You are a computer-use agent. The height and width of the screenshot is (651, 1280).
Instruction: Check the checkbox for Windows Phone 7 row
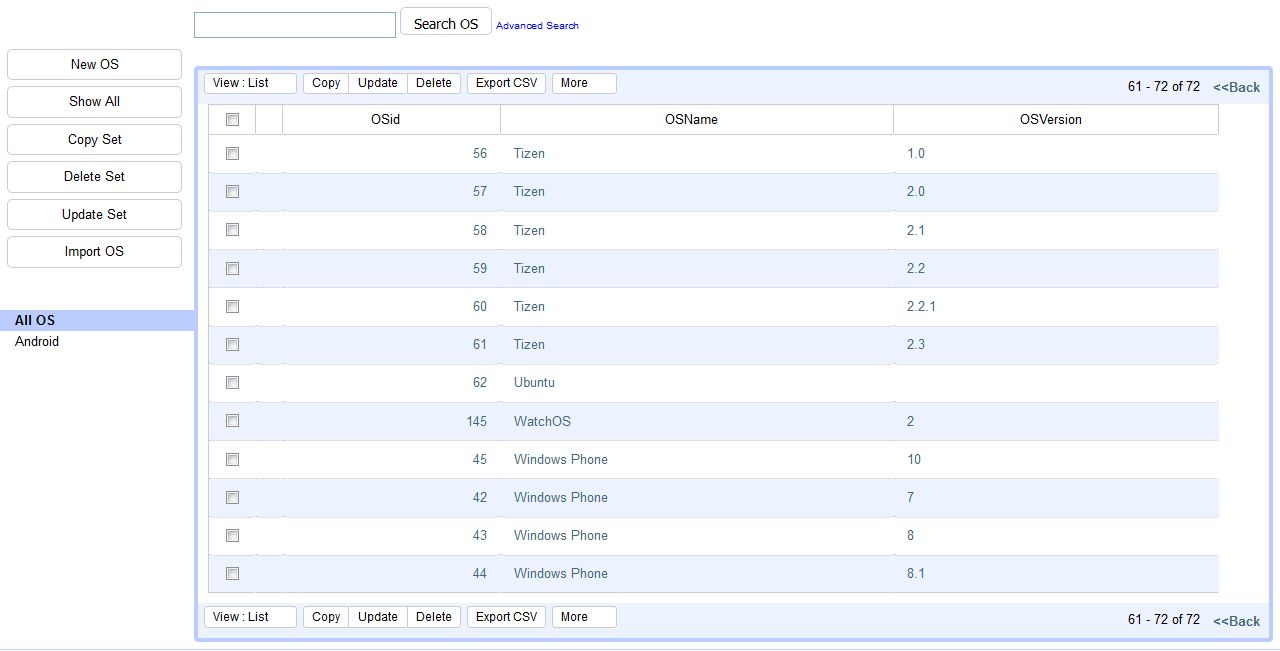point(233,497)
